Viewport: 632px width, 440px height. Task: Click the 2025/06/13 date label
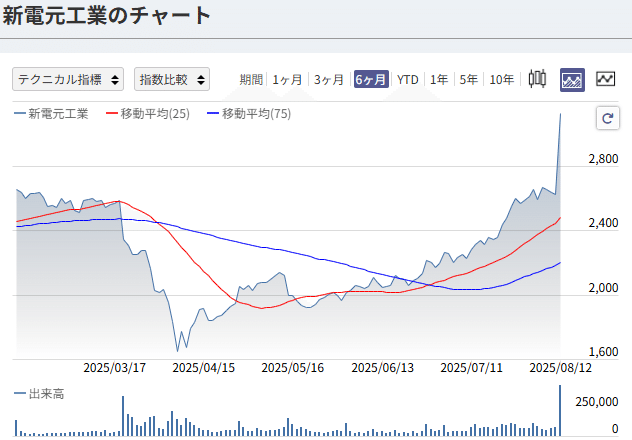383,367
